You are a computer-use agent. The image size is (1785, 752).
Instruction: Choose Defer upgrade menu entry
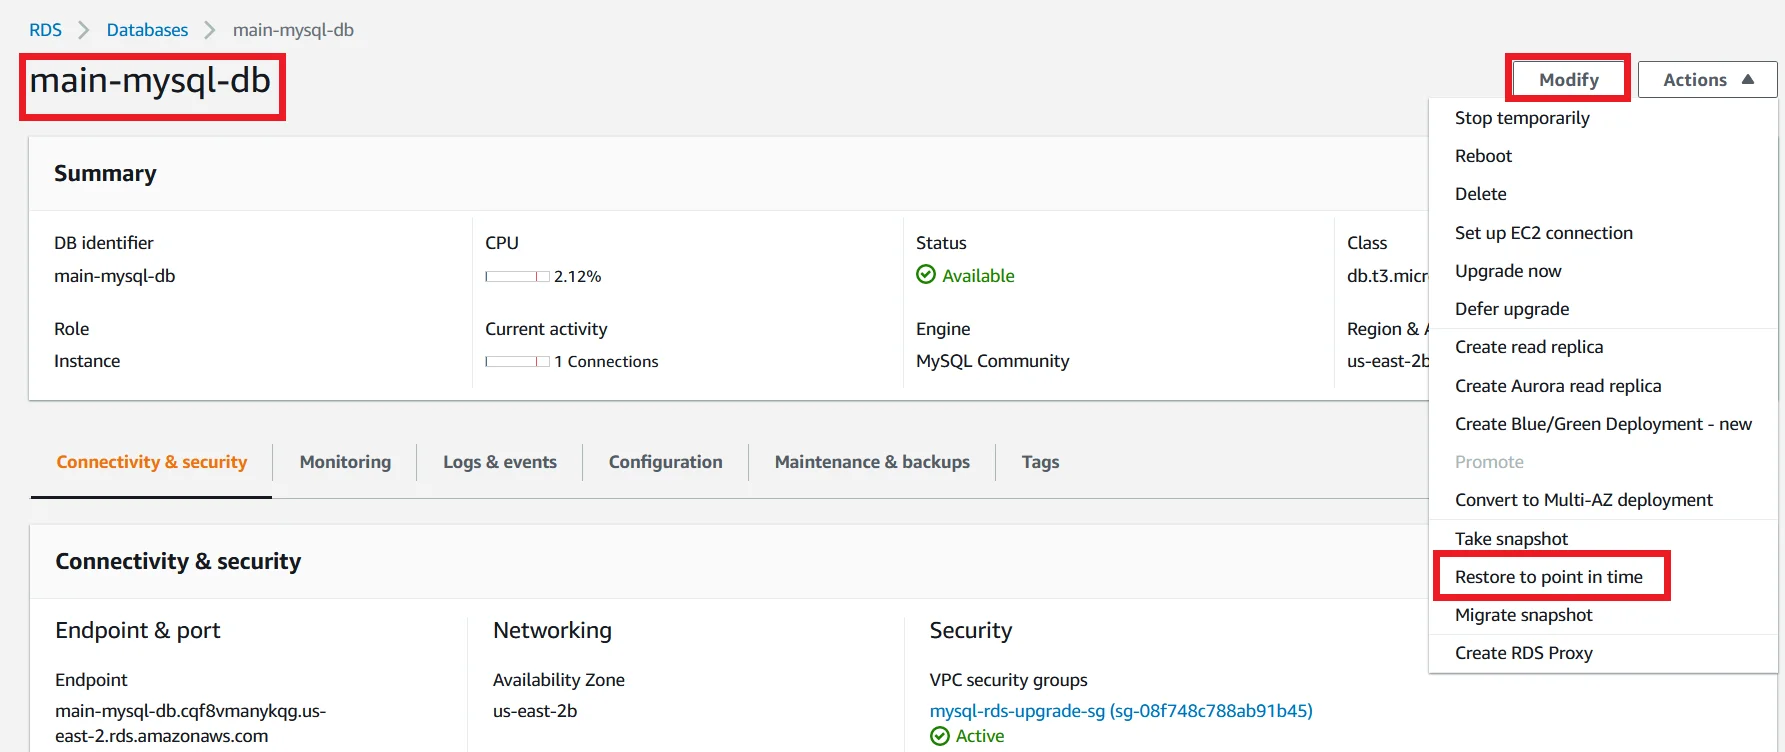pyautogui.click(x=1512, y=309)
